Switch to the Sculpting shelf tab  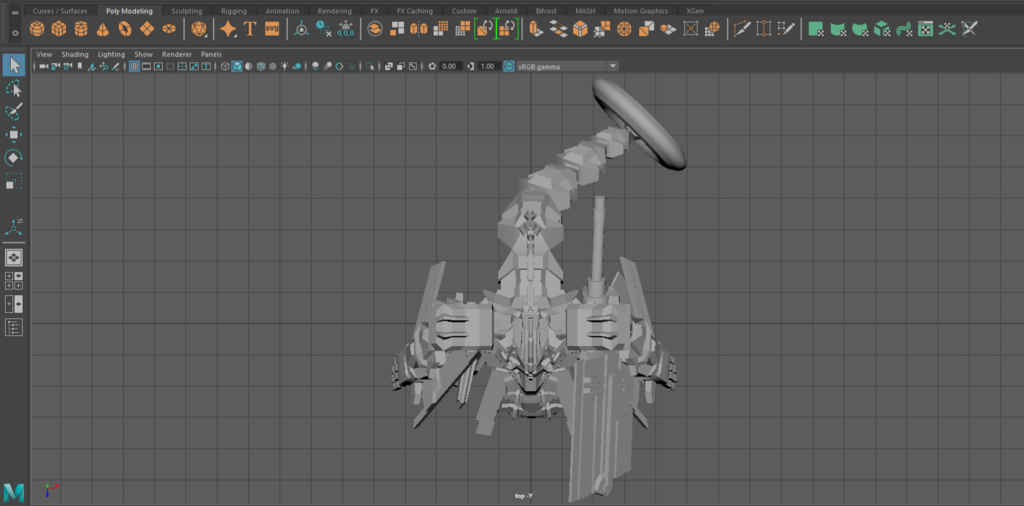pos(186,11)
